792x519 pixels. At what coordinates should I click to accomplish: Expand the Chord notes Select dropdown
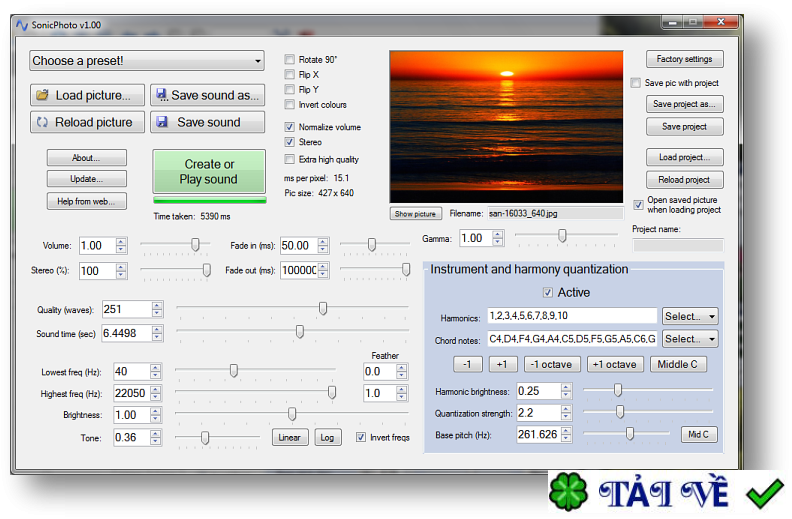pyautogui.click(x=690, y=339)
